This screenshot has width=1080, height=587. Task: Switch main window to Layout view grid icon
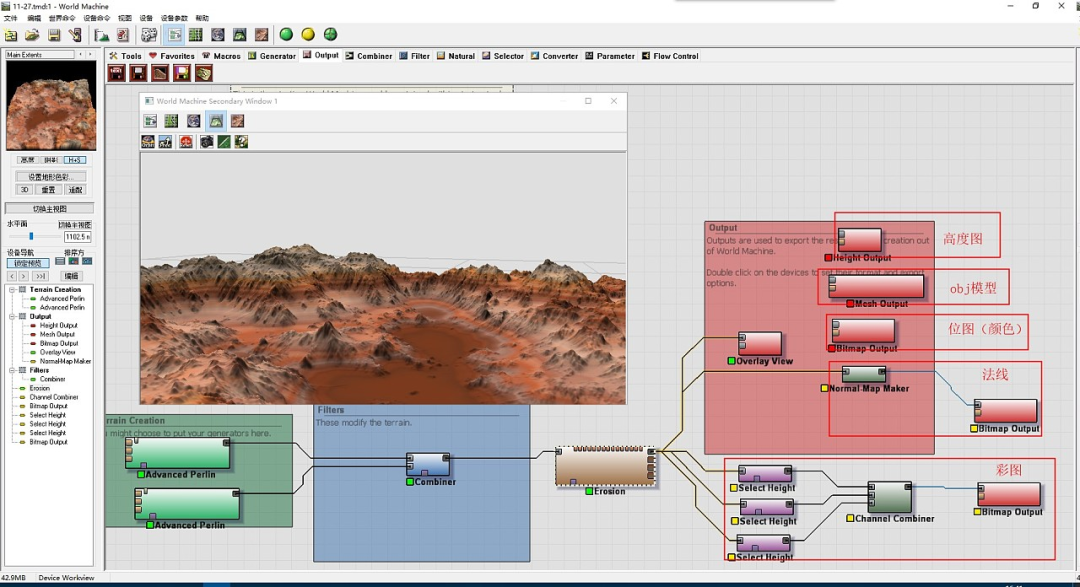point(196,34)
